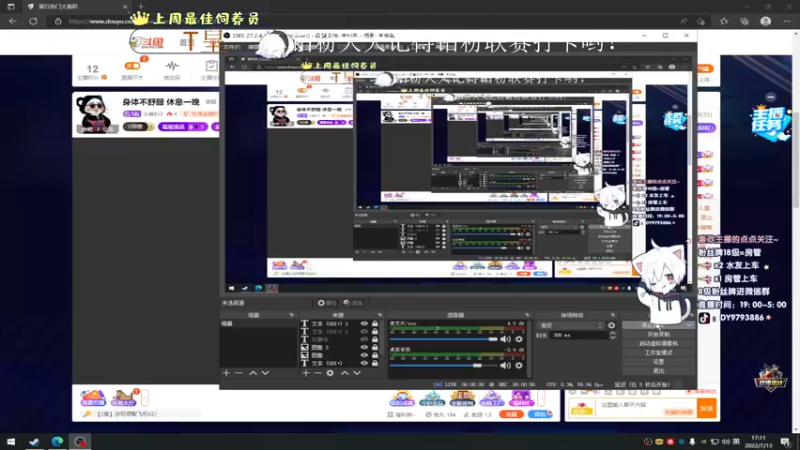Adjust the transition duration spinner arrows
800x450 pixels.
613,335
